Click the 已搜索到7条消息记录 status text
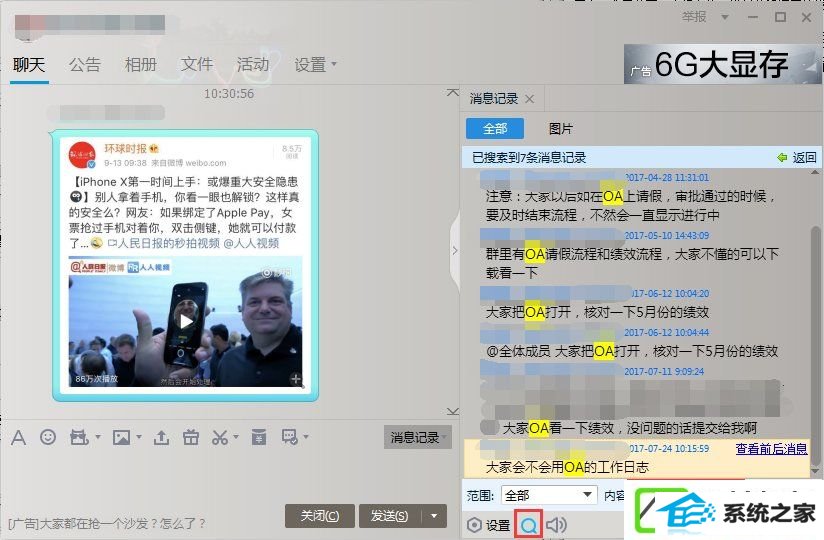The width and height of the screenshot is (824, 540). click(x=529, y=157)
